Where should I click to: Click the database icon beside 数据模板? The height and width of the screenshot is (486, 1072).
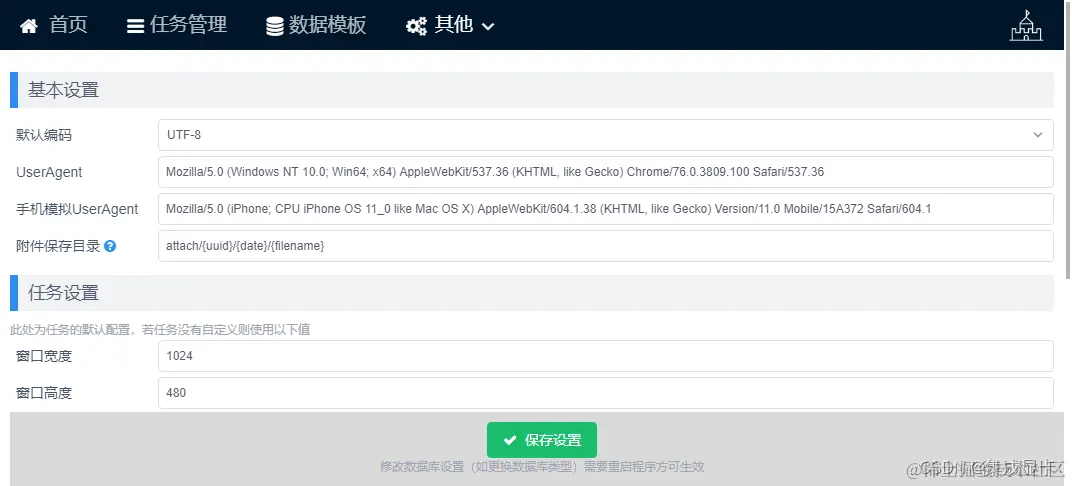coord(275,27)
